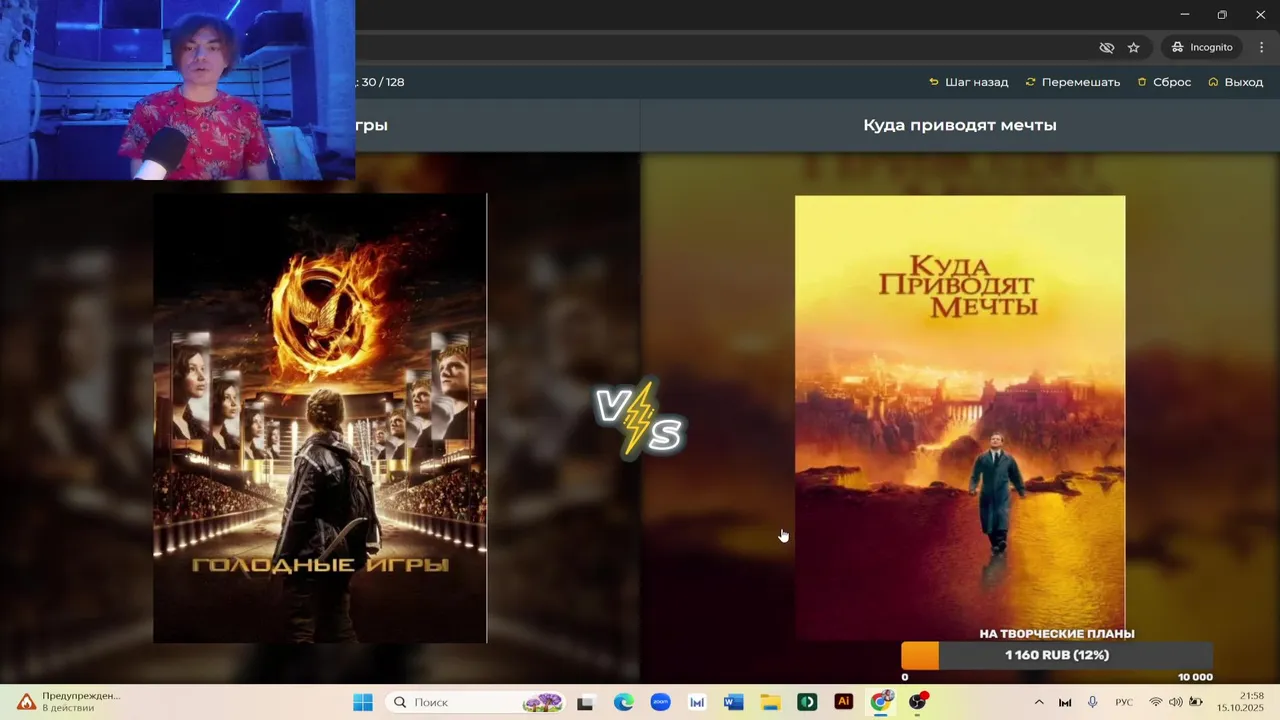Close the Chrome window
The image size is (1280, 720).
[x=1260, y=14]
